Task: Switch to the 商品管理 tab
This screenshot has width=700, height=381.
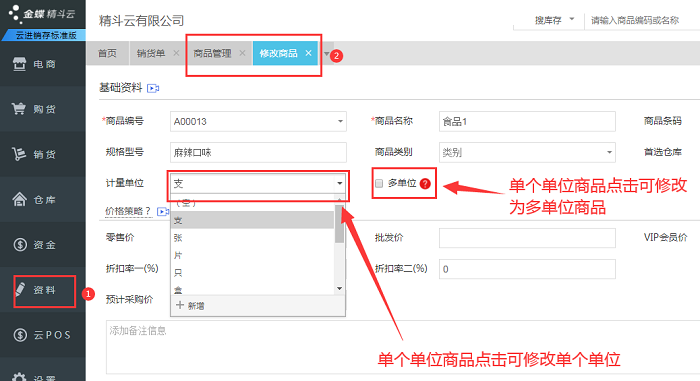Action: (x=212, y=53)
